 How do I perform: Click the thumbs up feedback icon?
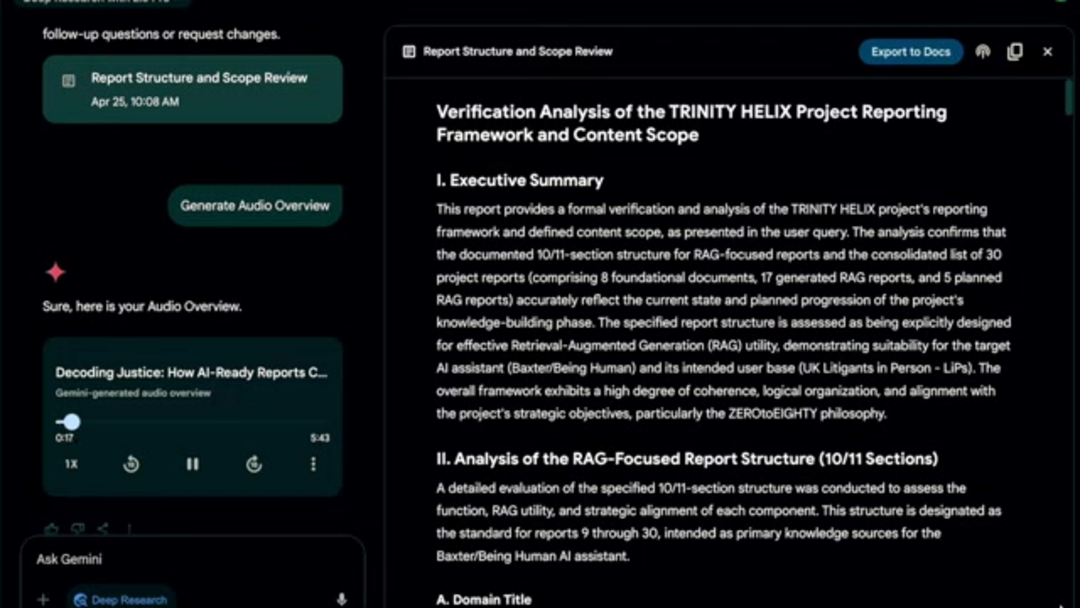tap(51, 528)
